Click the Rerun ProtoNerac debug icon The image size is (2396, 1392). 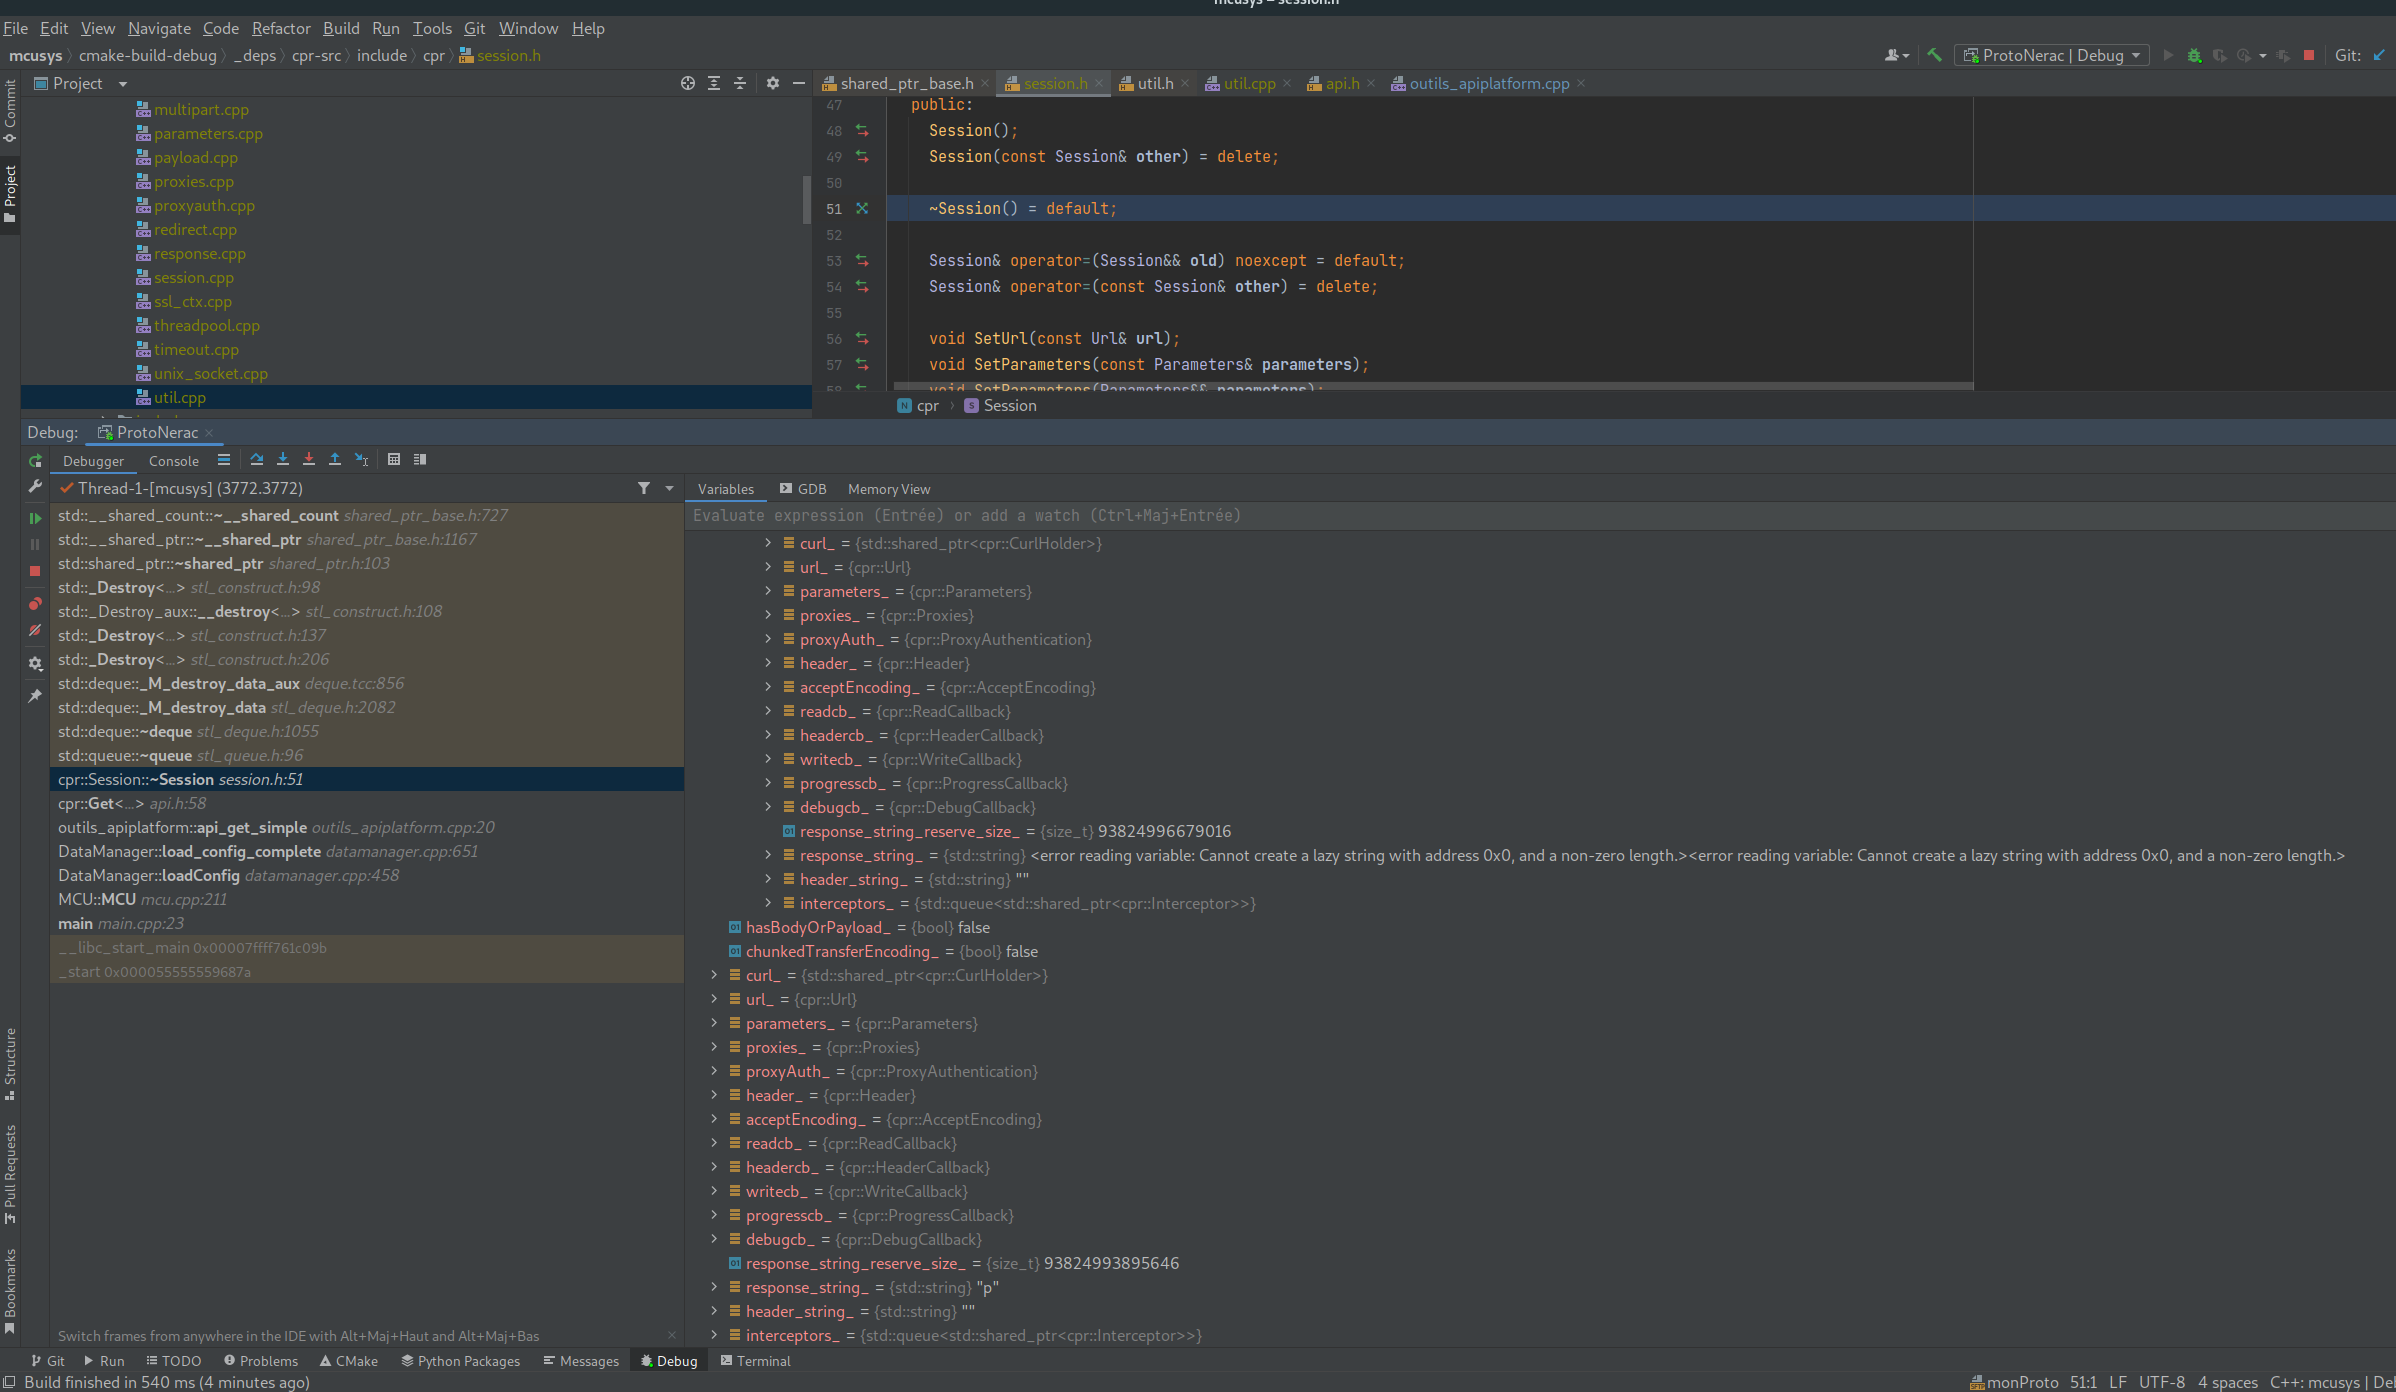[35, 461]
